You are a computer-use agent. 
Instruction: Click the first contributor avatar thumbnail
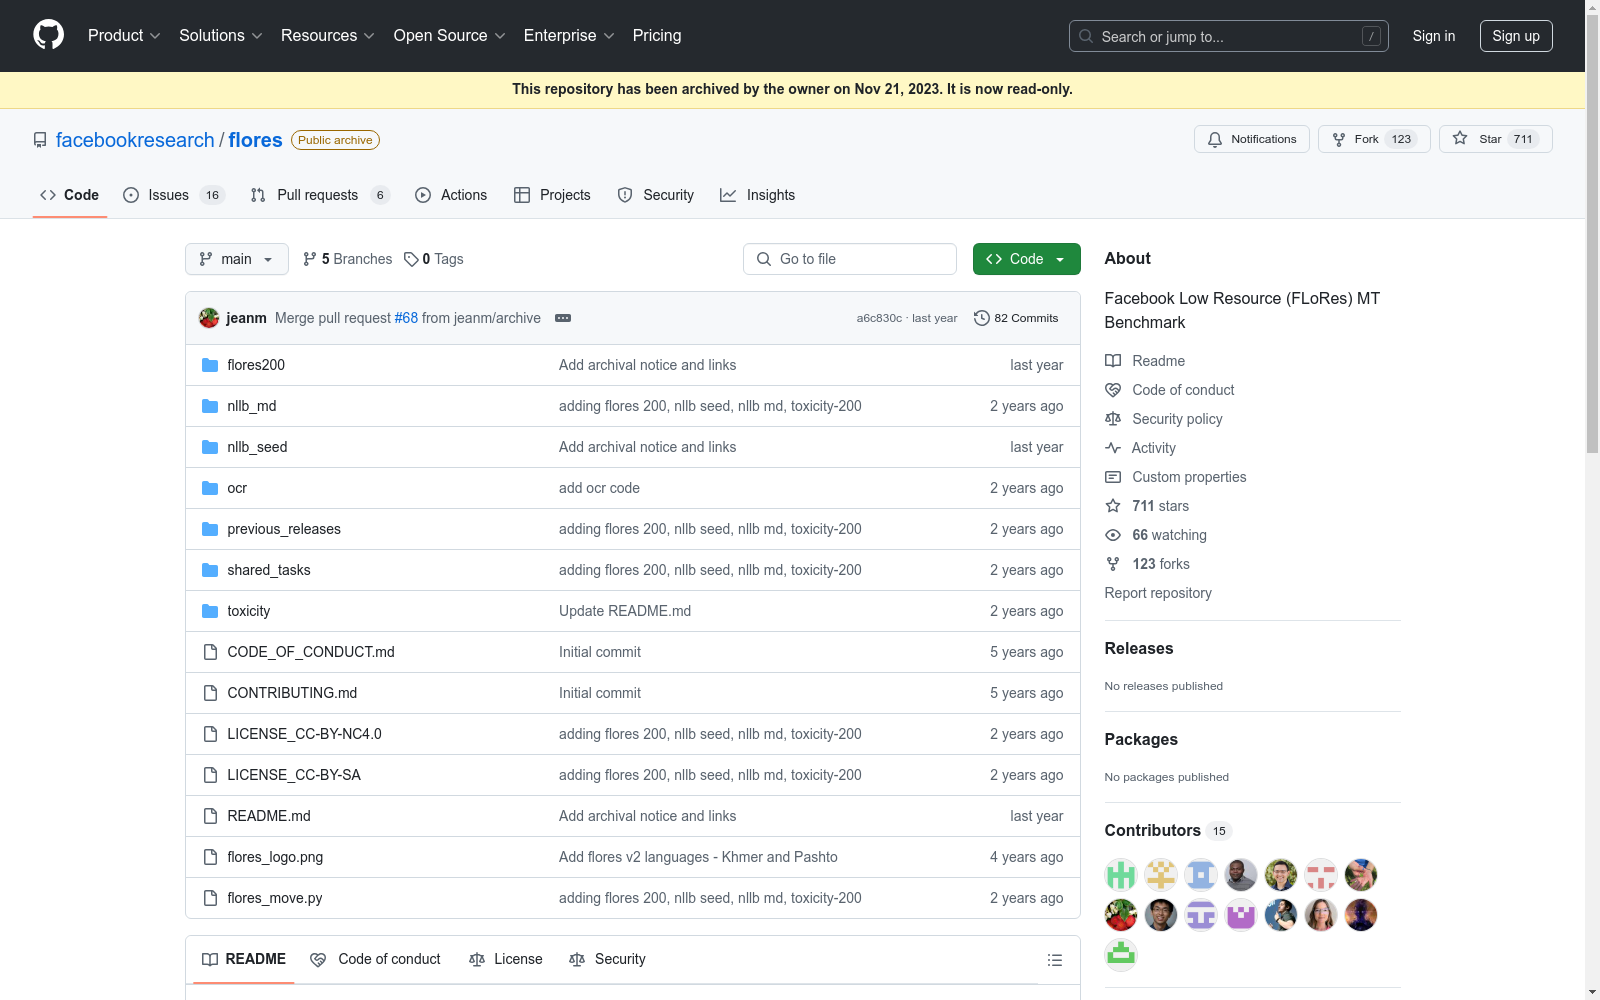point(1121,875)
